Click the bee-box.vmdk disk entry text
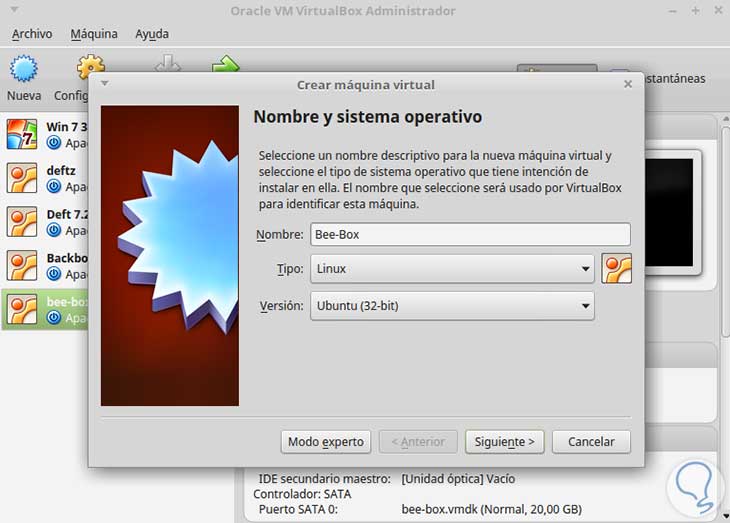This screenshot has width=730, height=523. (x=492, y=509)
